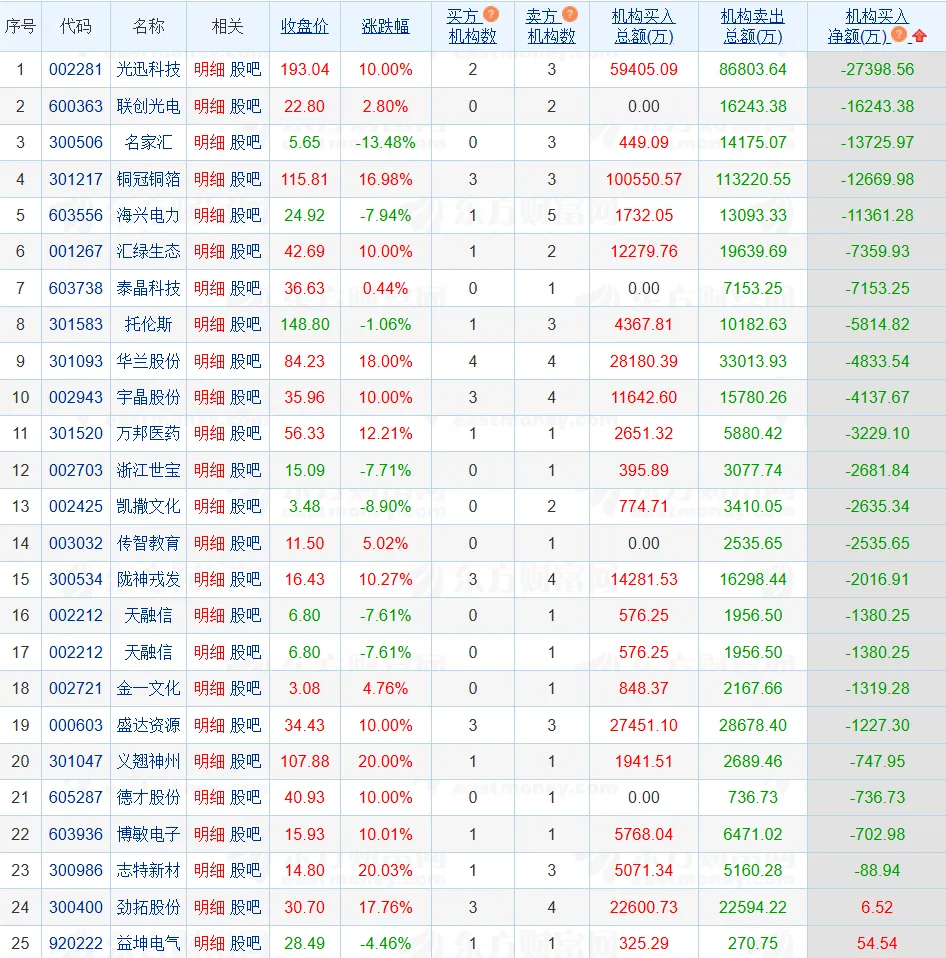Open 劲拓股份 stock name link
Screen dimensions: 946x958
pos(148,907)
